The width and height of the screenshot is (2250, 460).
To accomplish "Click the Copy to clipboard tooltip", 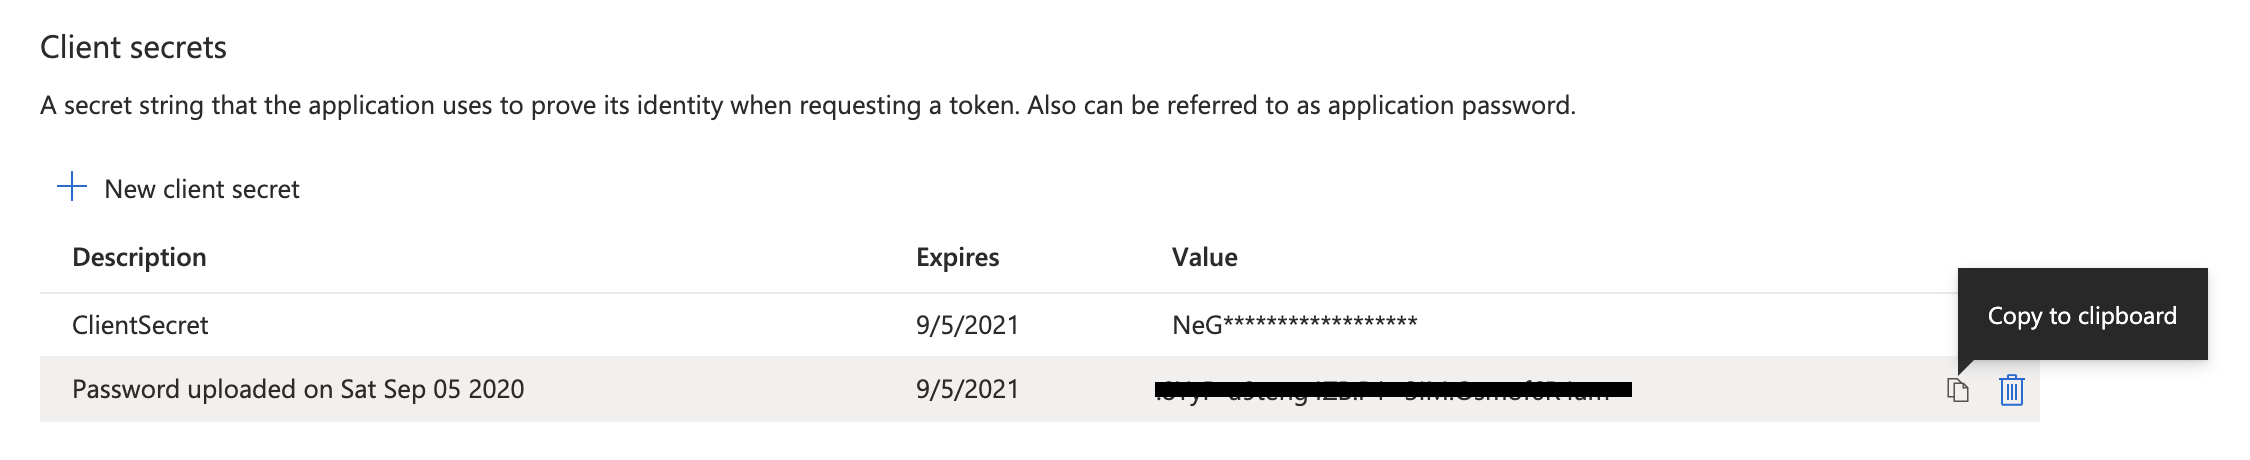I will click(2081, 315).
